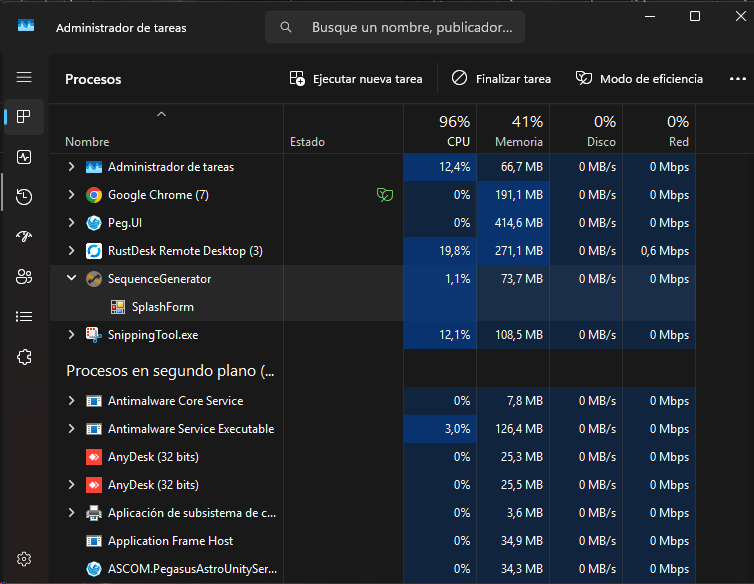Screen dimensions: 754x584
Task: Expand Antimalware Core Service
Action: [71, 401]
